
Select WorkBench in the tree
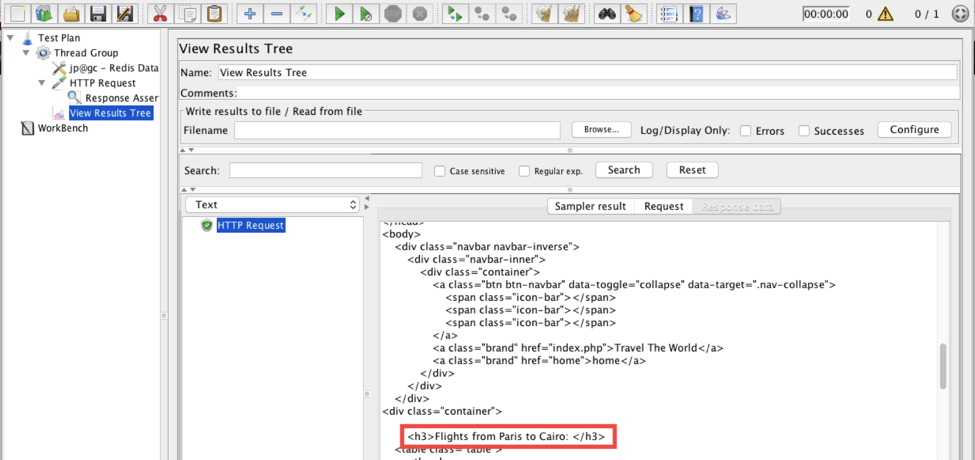point(63,128)
